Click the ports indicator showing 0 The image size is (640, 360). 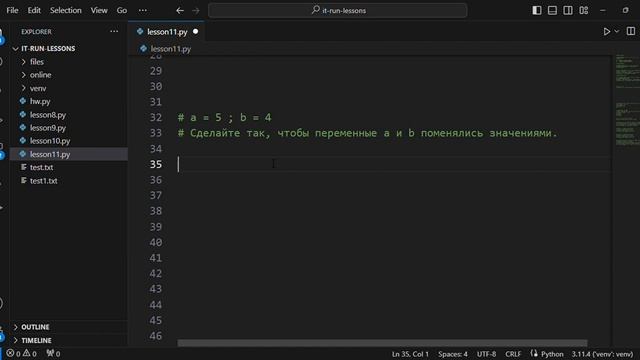point(53,353)
